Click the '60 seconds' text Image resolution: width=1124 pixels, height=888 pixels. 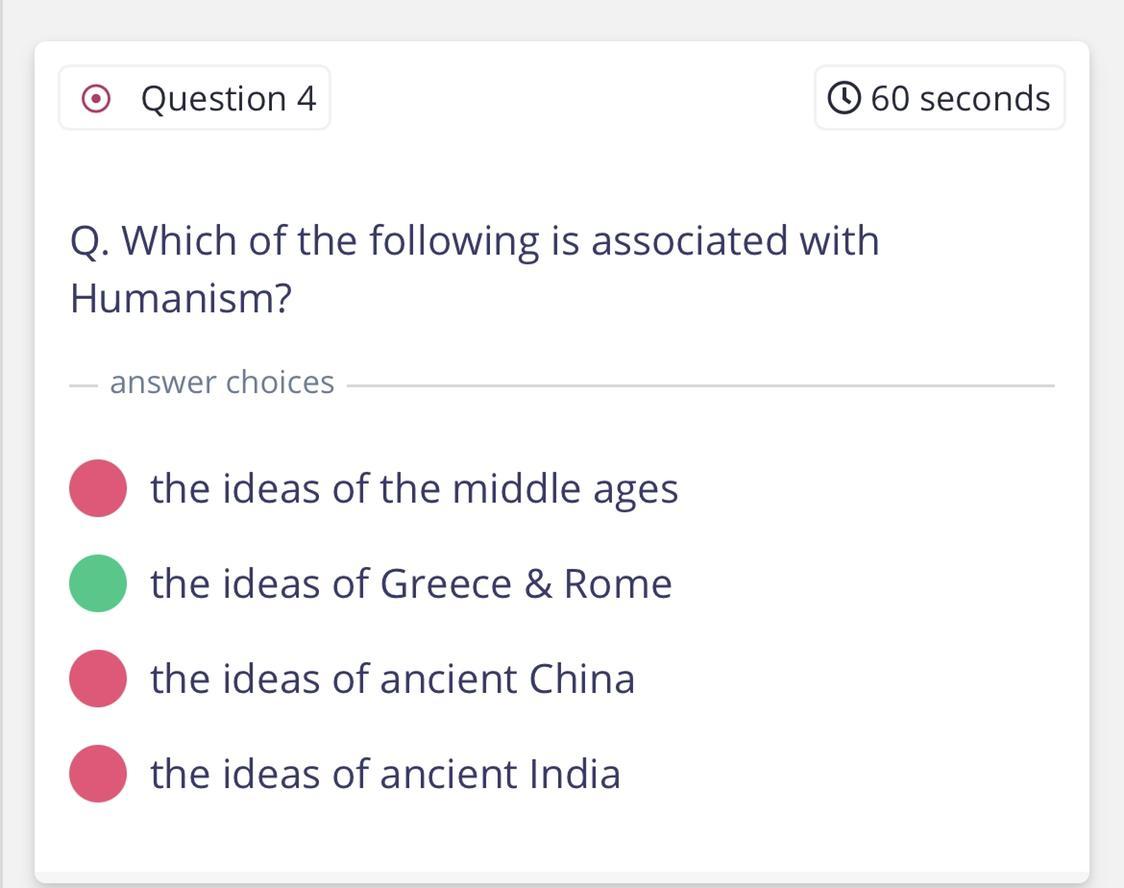(x=960, y=99)
